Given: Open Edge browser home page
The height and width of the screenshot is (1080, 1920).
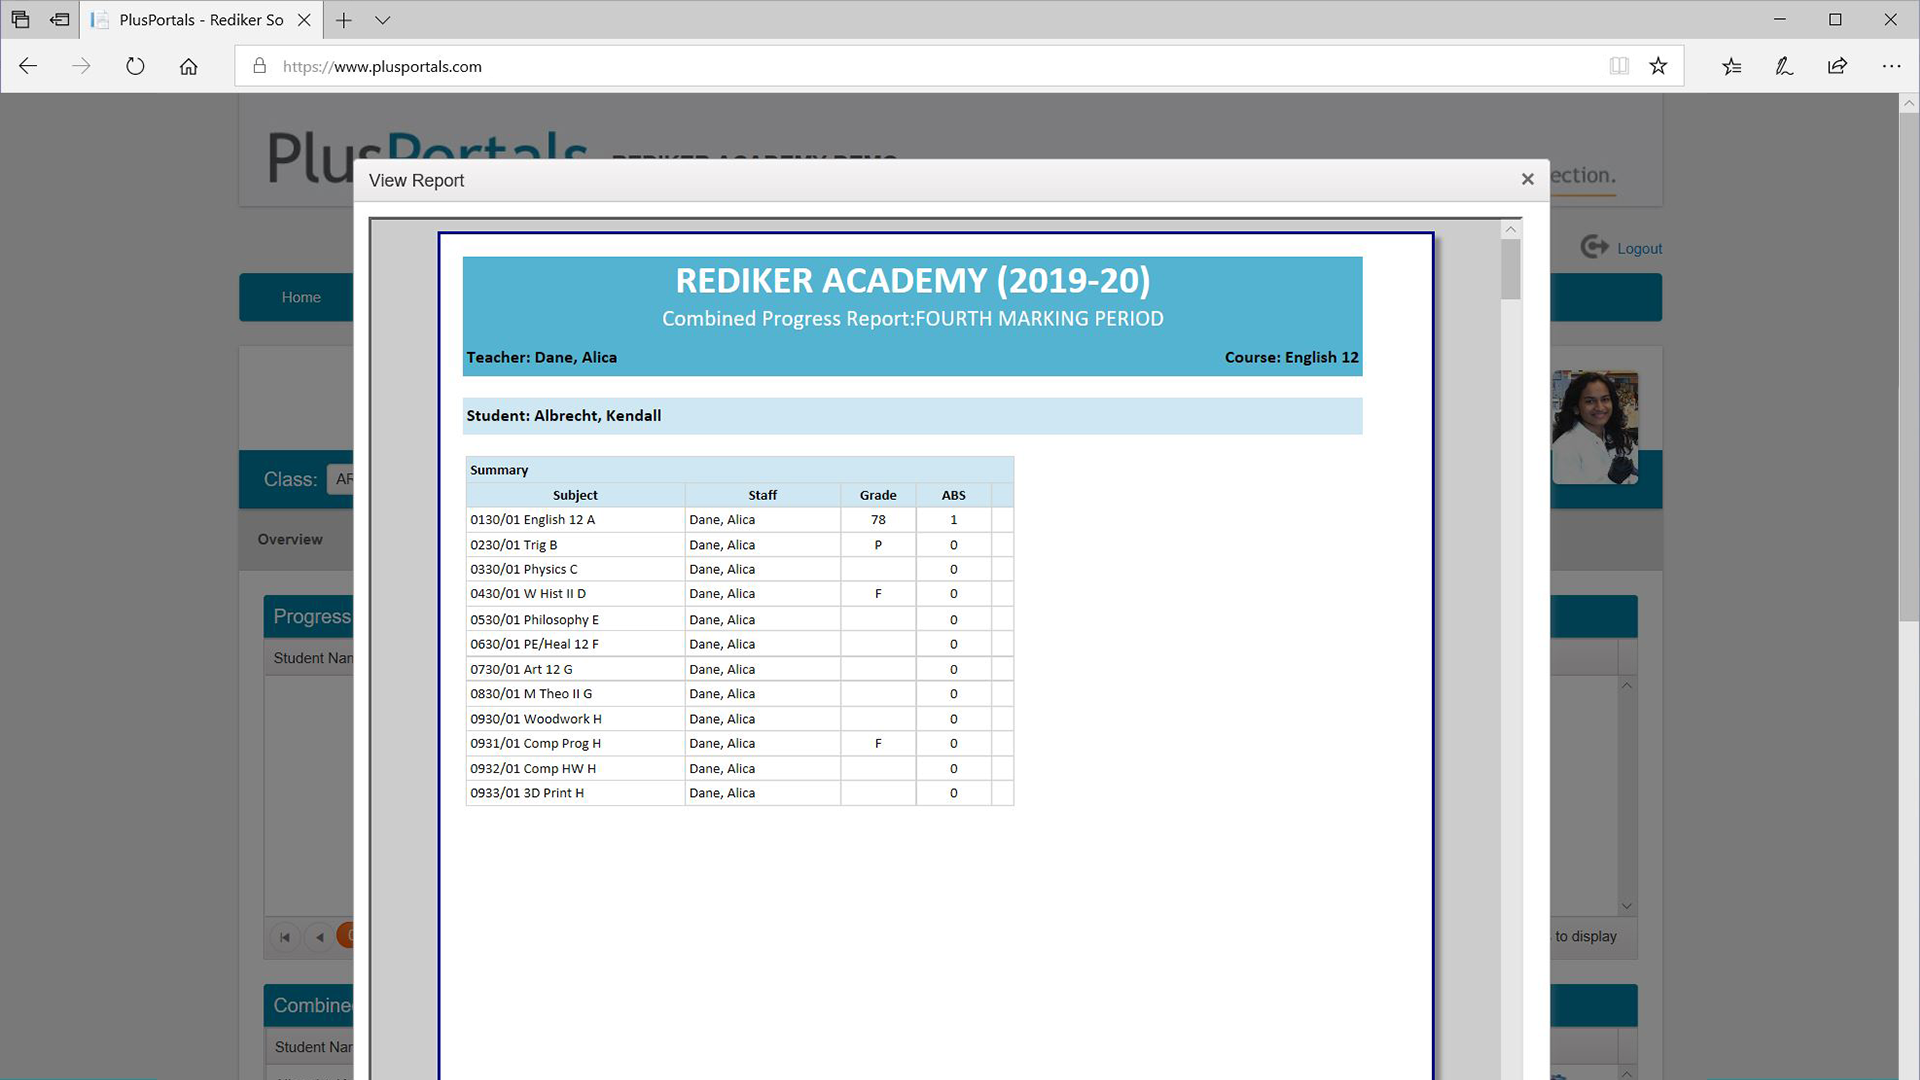Looking at the screenshot, I should point(188,66).
